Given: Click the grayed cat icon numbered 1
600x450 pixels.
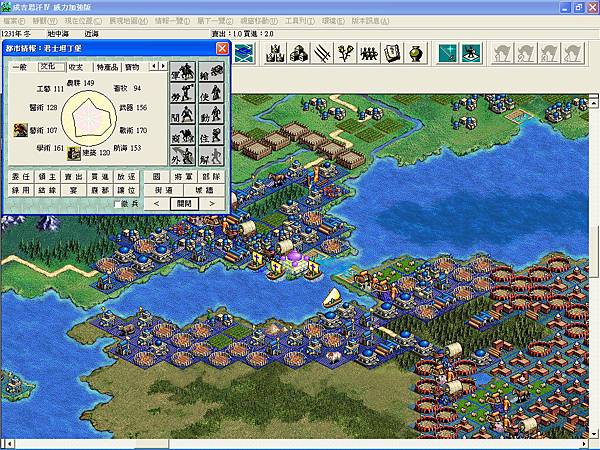Looking at the screenshot, I should pos(502,53).
